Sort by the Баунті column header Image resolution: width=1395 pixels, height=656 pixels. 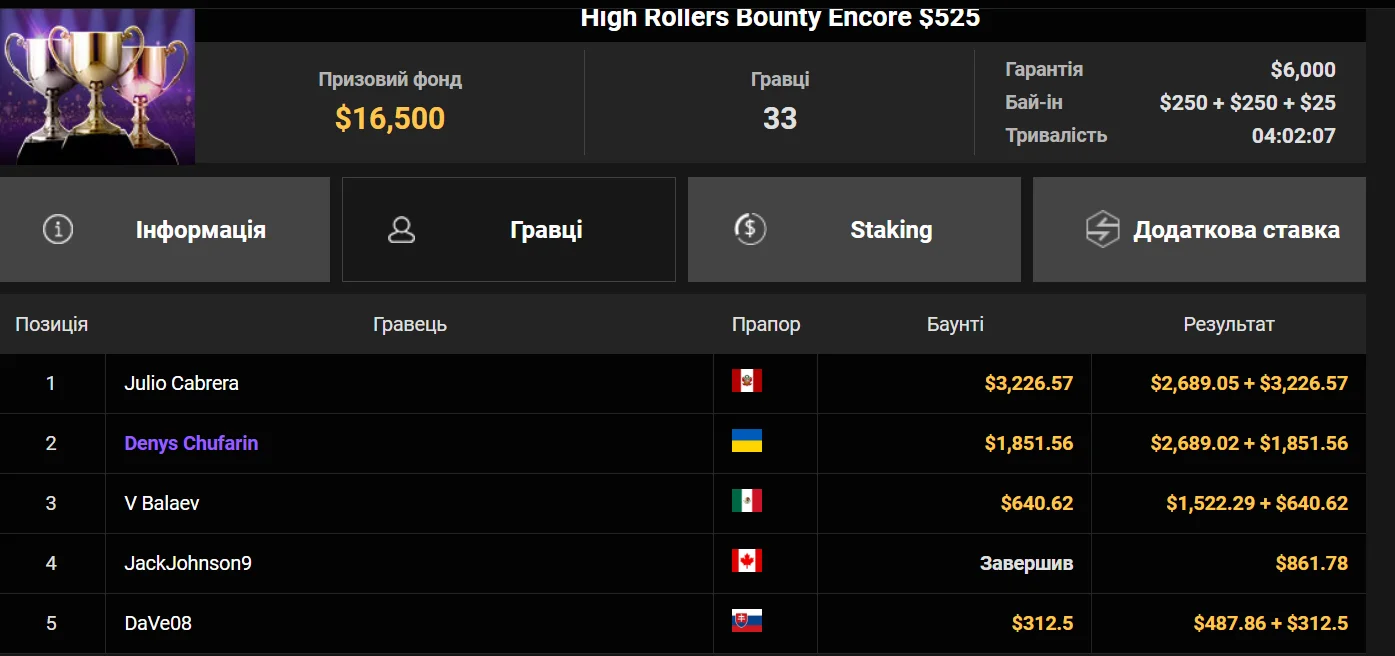(x=955, y=324)
